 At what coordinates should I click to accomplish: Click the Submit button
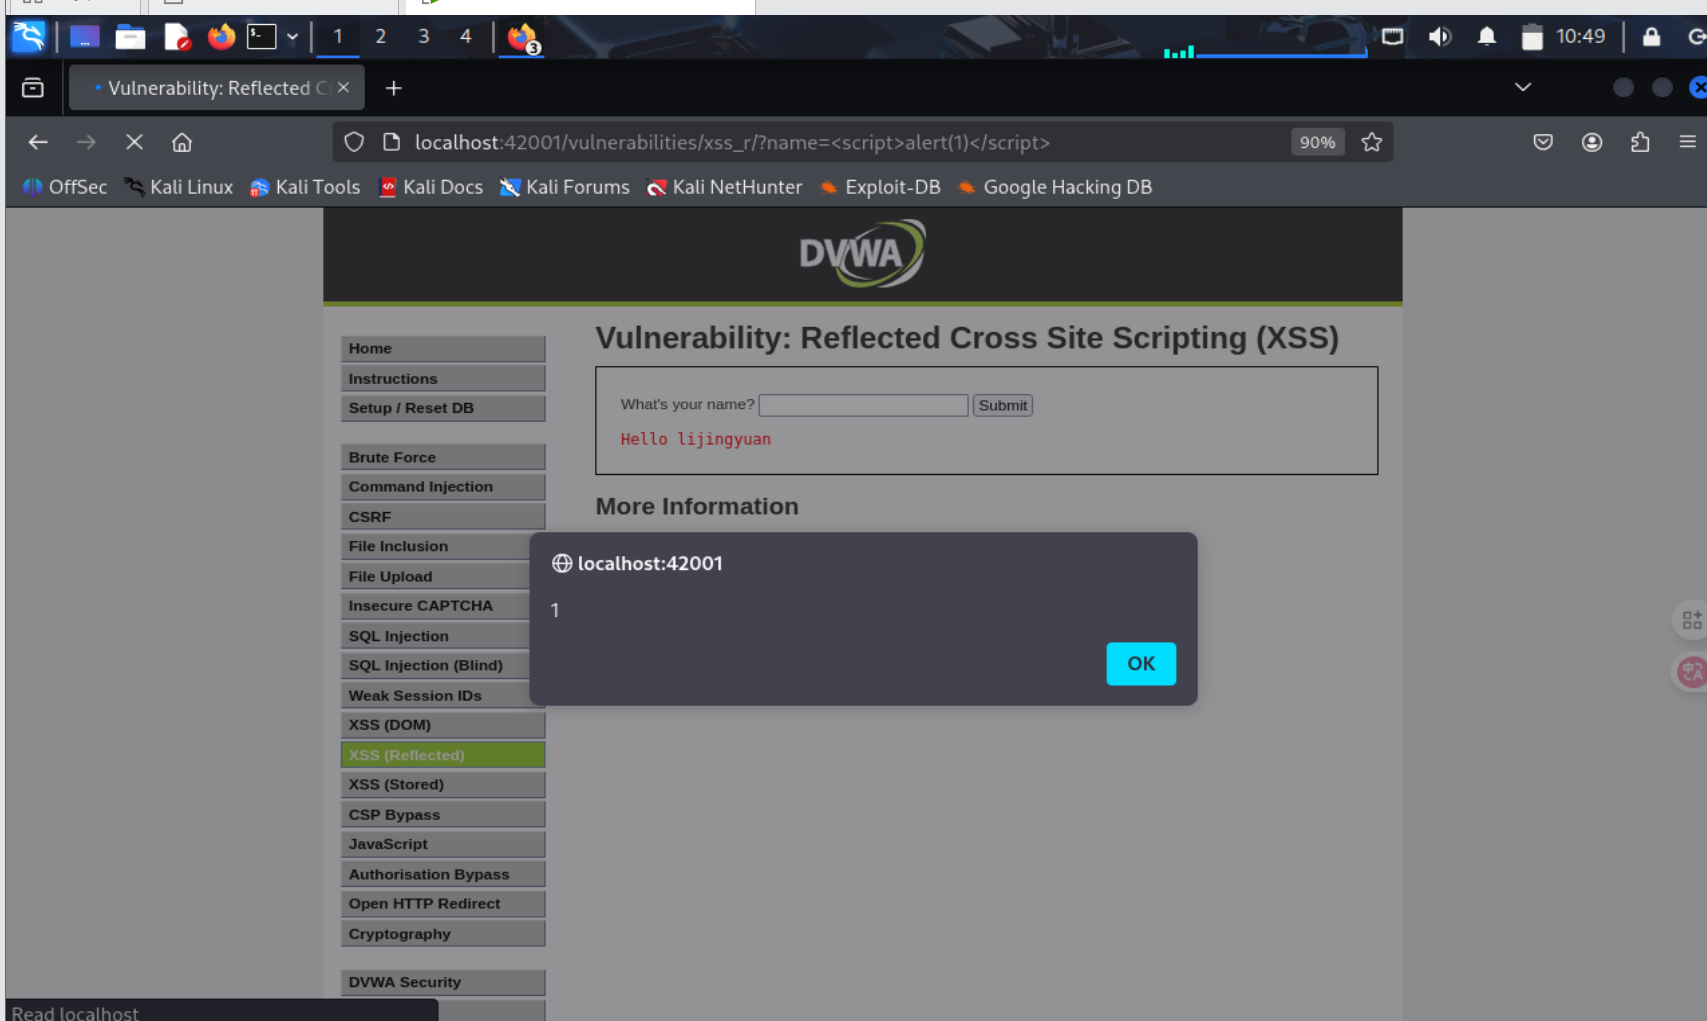coord(1002,405)
